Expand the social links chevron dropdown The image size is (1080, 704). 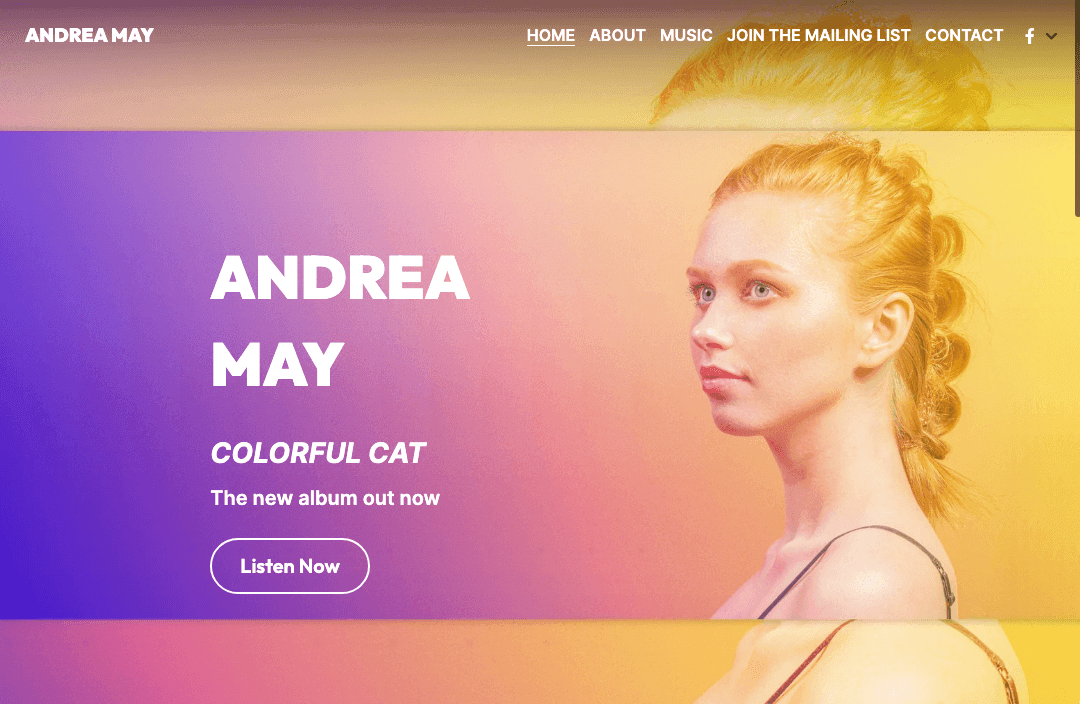(x=1051, y=36)
